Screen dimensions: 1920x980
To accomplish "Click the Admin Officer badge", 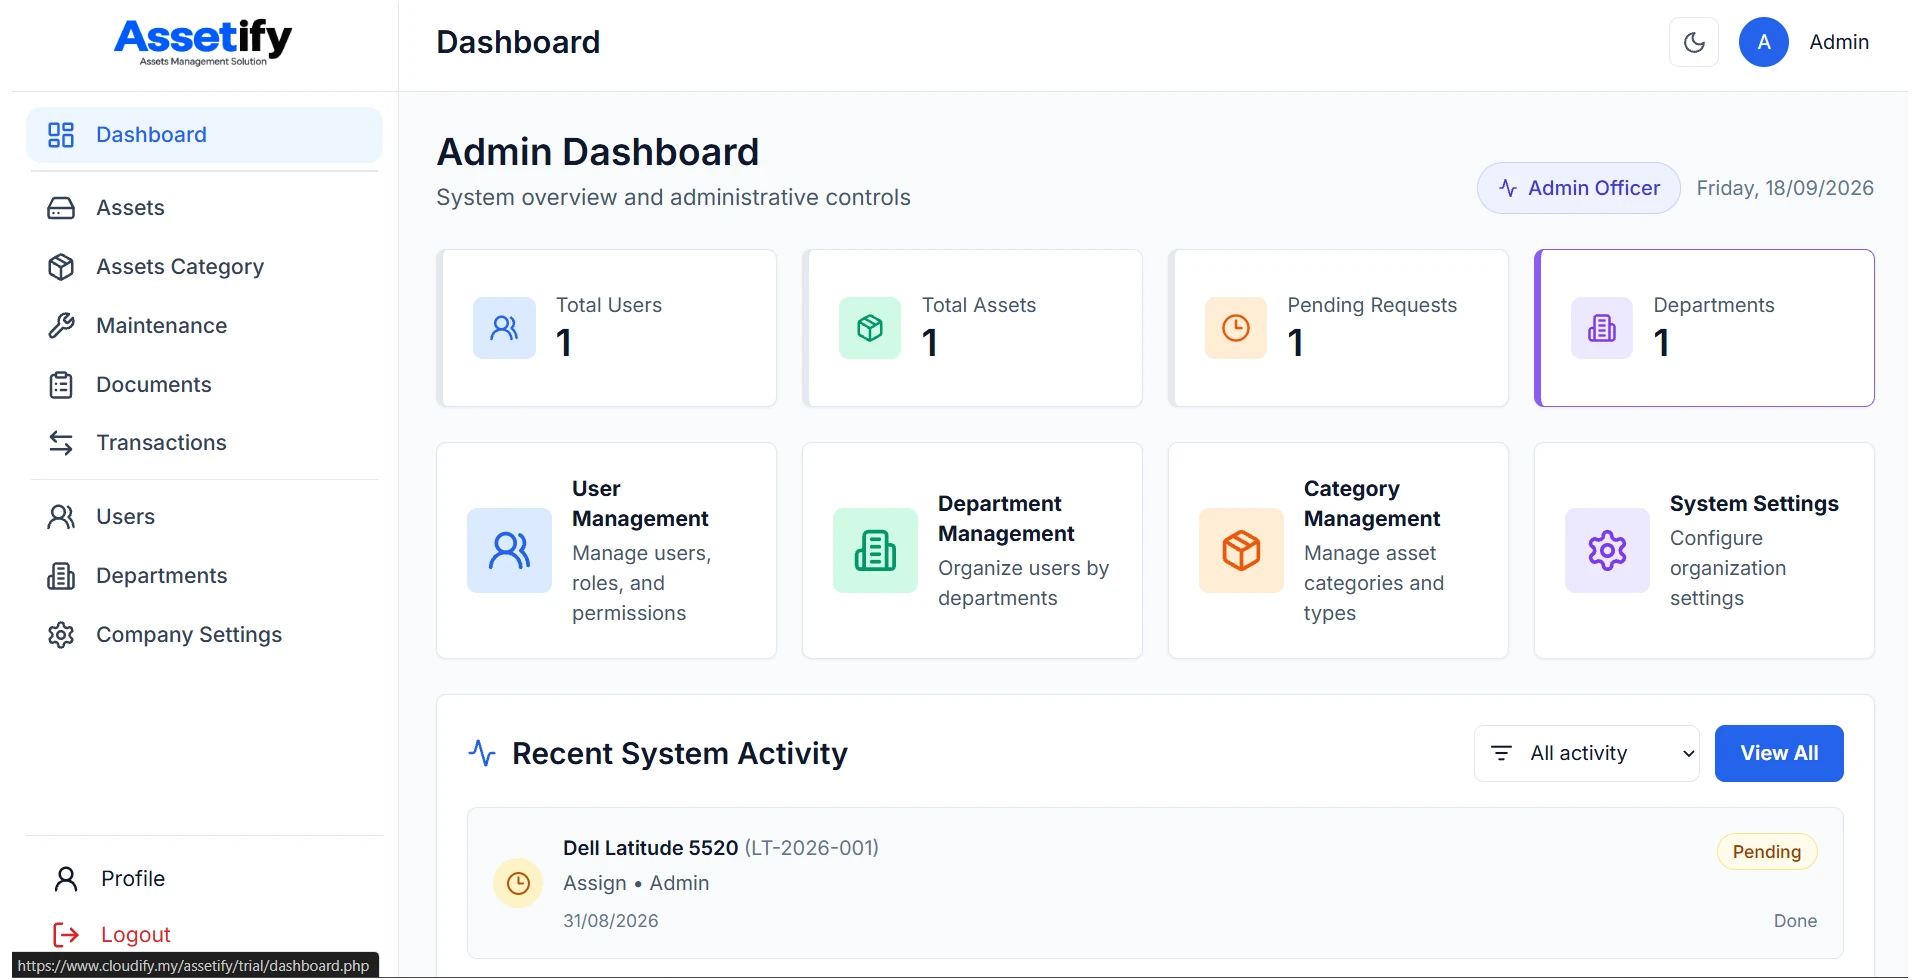I will [1578, 188].
